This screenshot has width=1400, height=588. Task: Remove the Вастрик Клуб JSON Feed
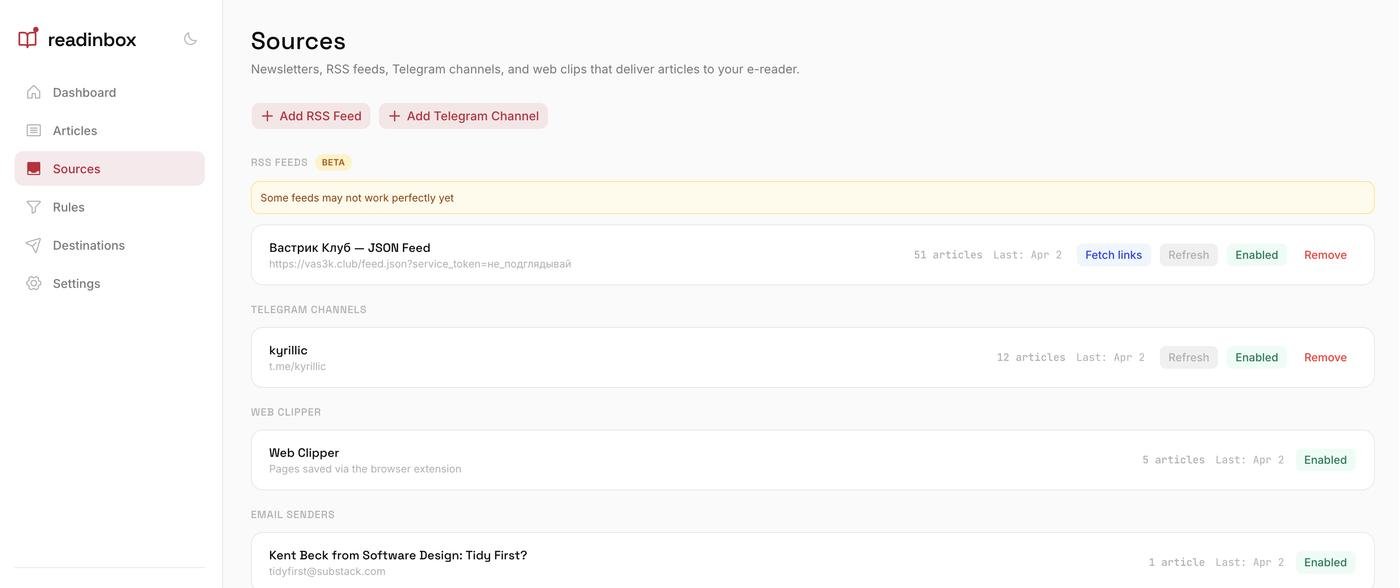click(1325, 255)
